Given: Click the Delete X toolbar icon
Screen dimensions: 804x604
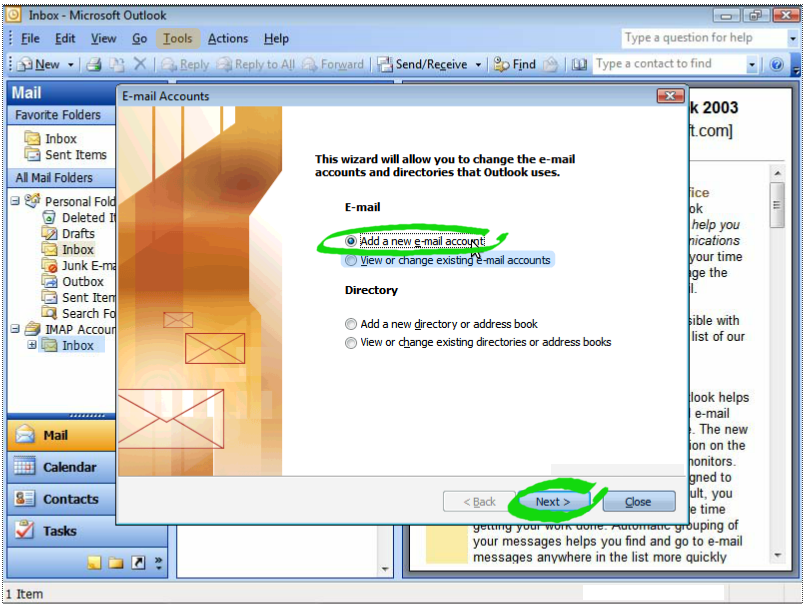Looking at the screenshot, I should (139, 64).
